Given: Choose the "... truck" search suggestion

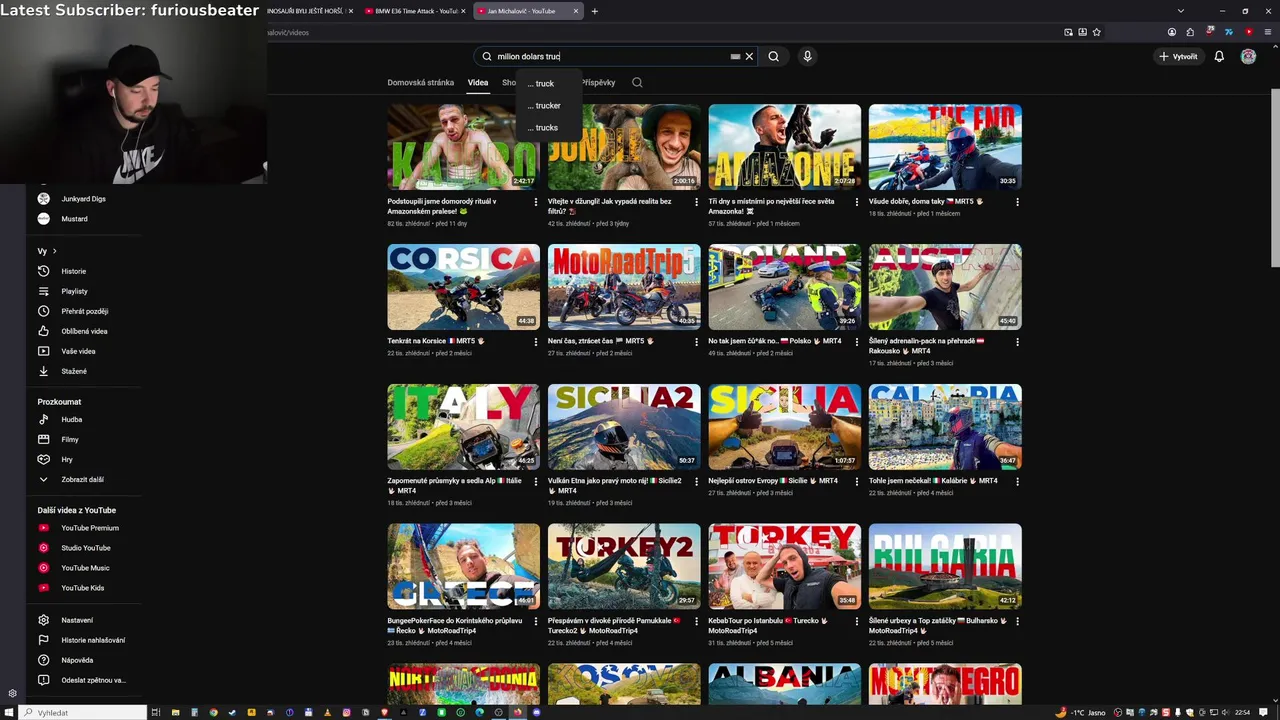Looking at the screenshot, I should [x=541, y=84].
